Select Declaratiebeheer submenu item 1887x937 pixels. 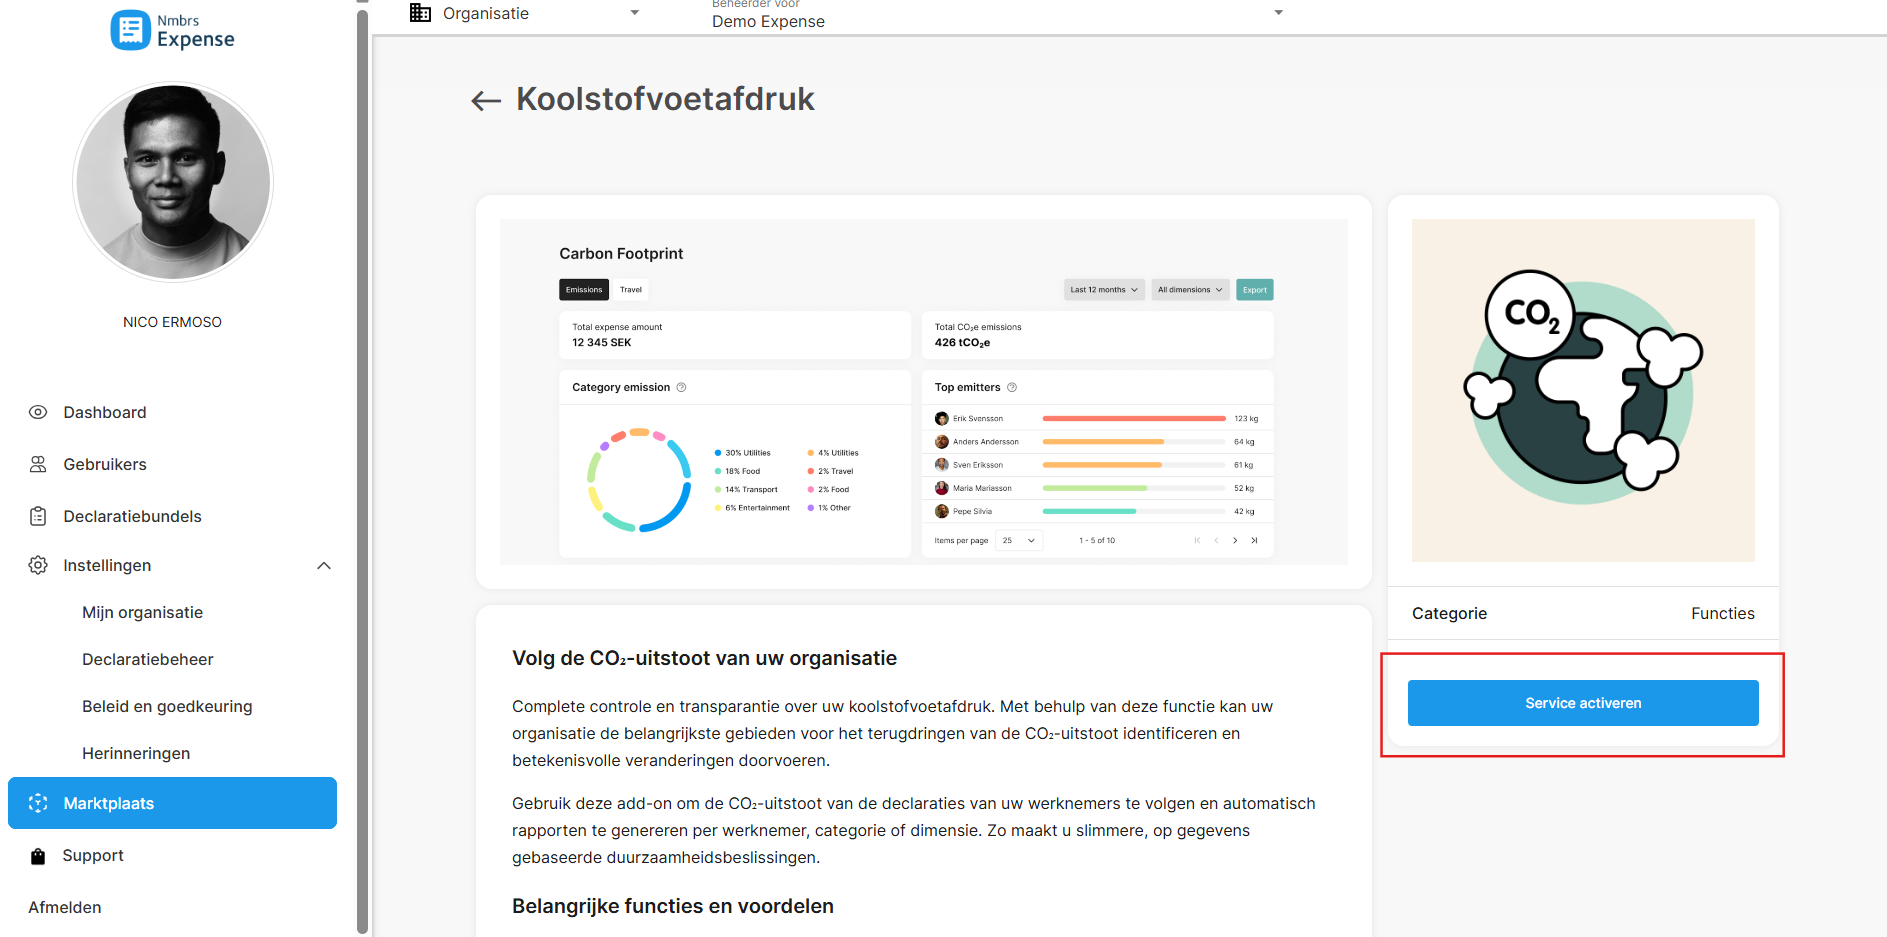pyautogui.click(x=148, y=659)
